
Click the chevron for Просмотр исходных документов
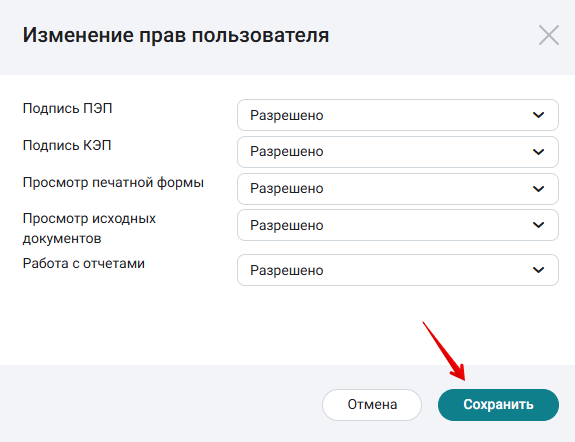(x=538, y=225)
